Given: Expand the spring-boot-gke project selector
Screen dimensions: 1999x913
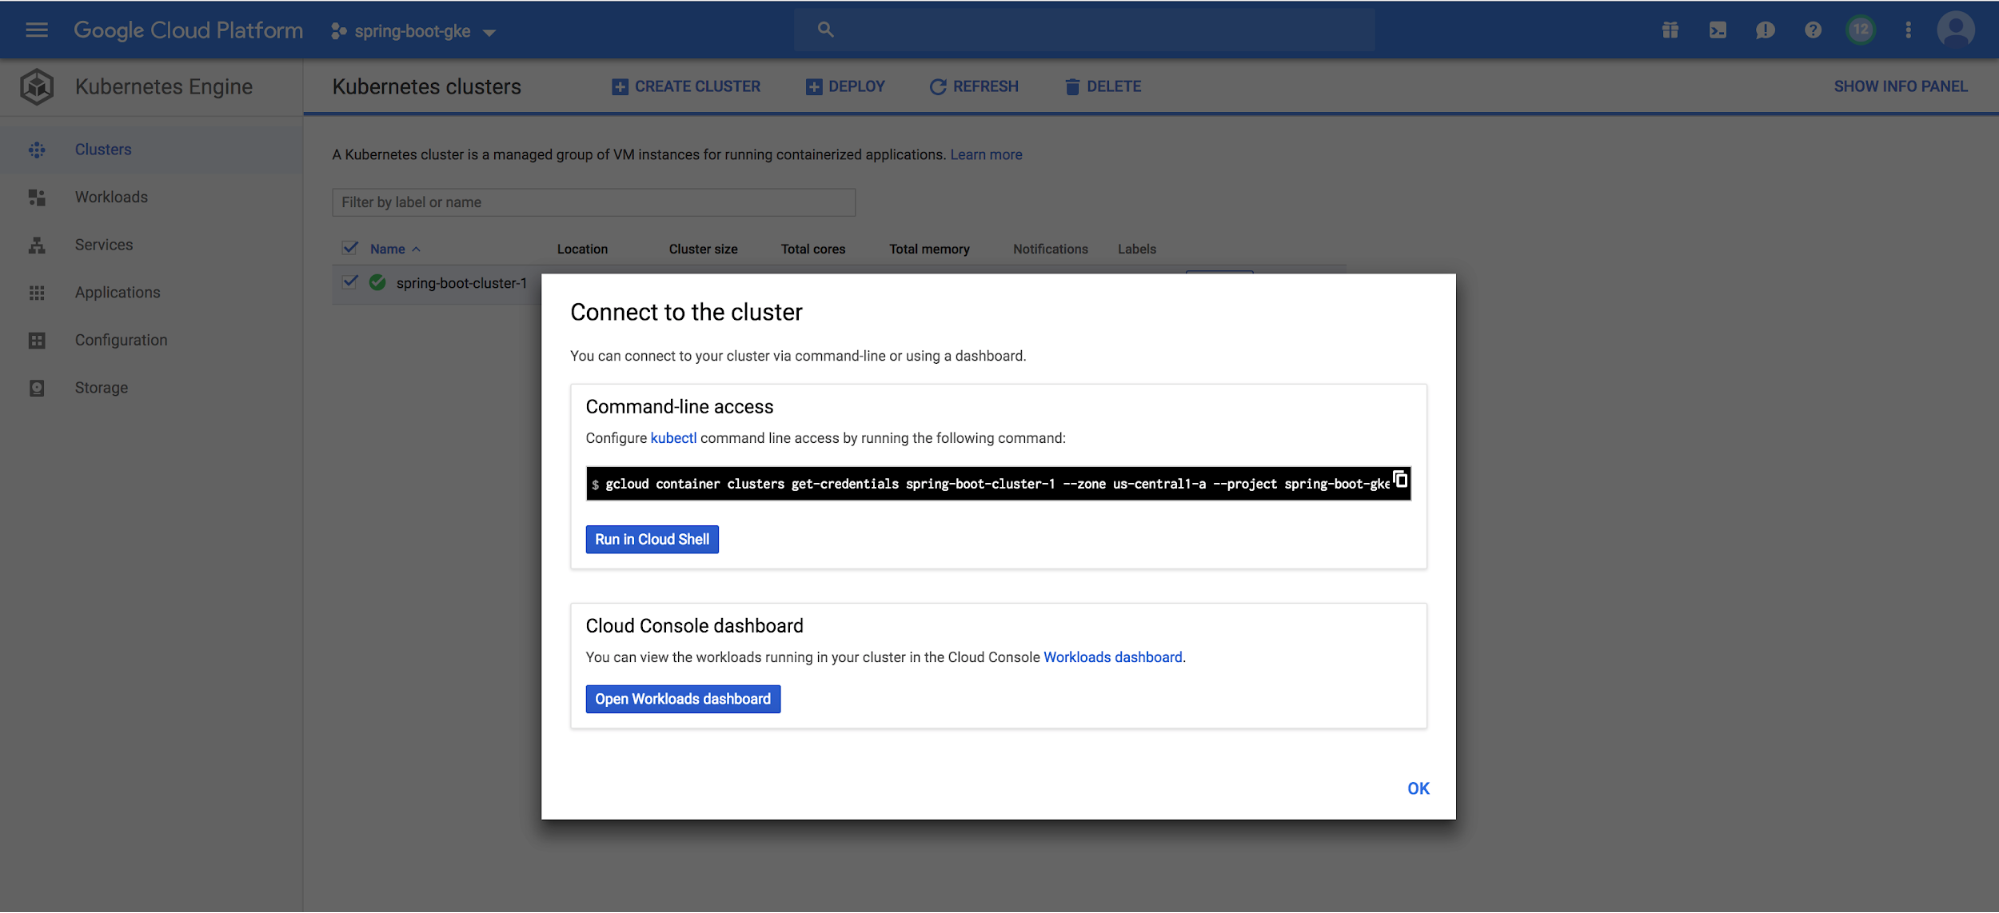Looking at the screenshot, I should point(414,31).
